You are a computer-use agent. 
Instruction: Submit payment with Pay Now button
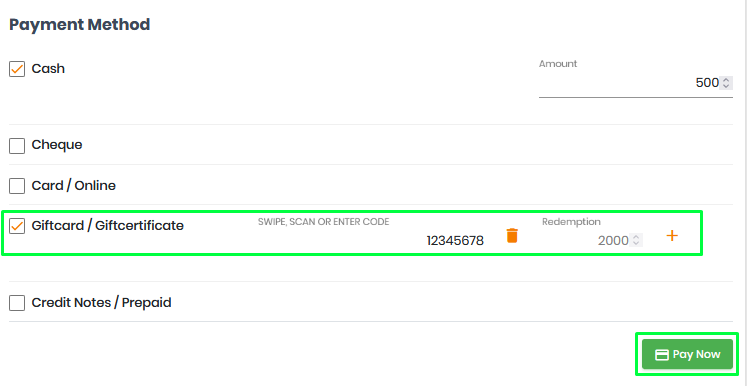tap(687, 354)
